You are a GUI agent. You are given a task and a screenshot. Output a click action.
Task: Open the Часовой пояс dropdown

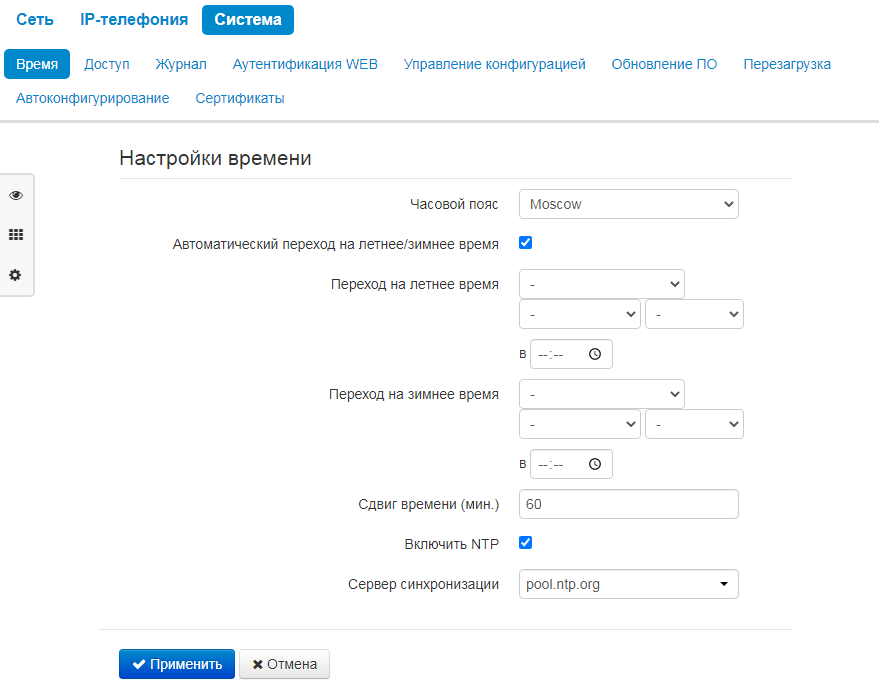628,204
